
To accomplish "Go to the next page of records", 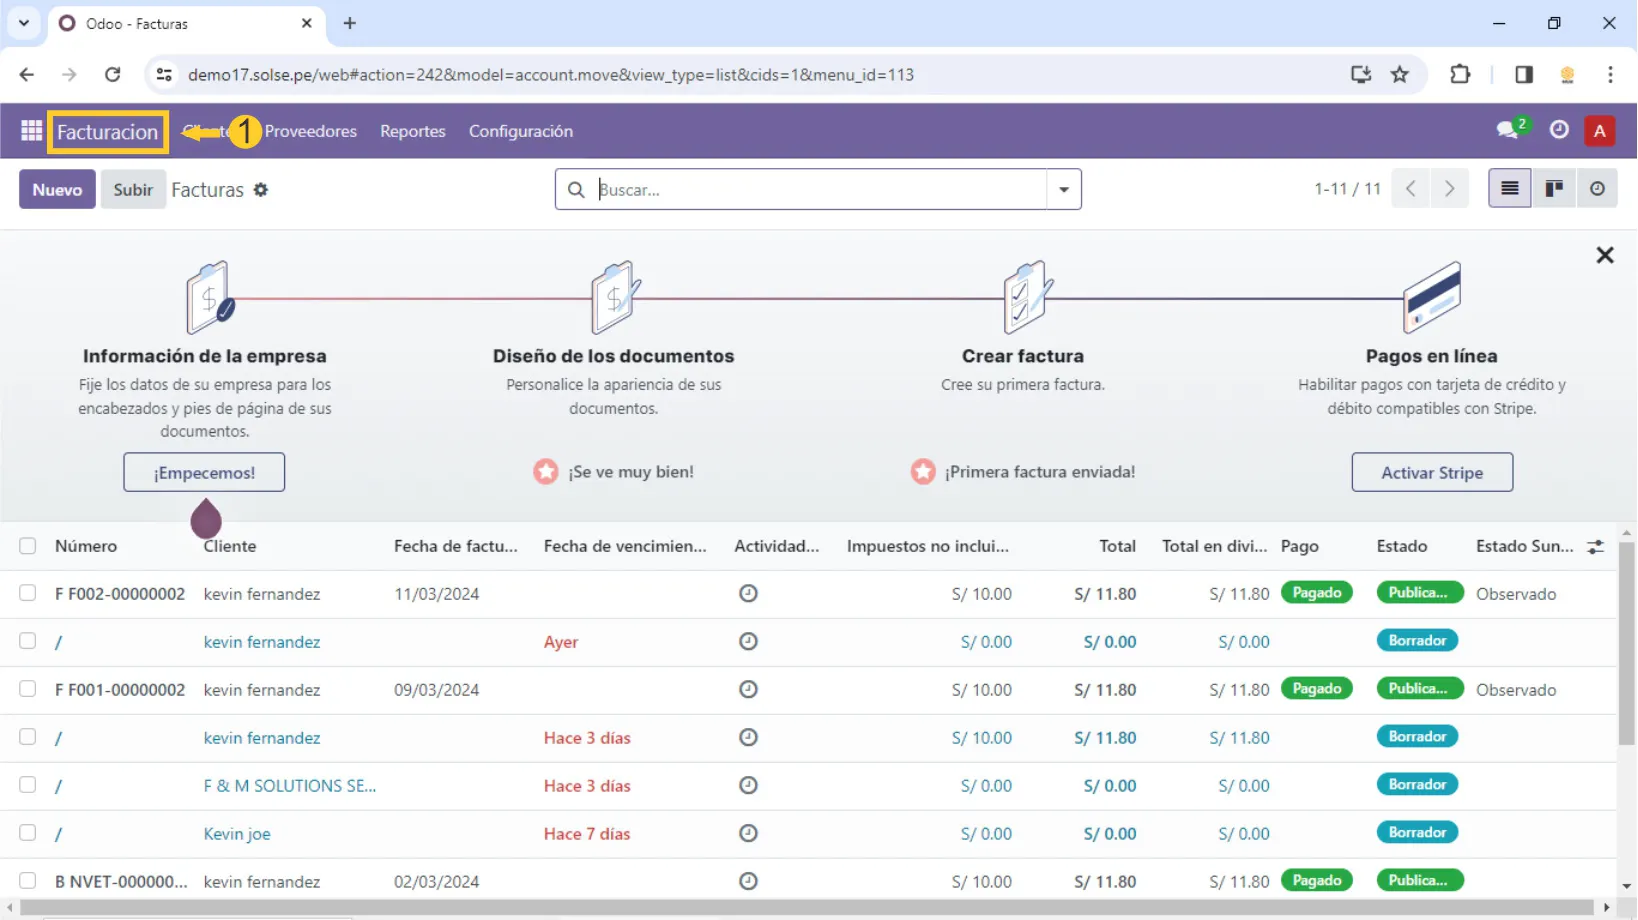I will click(1449, 189).
